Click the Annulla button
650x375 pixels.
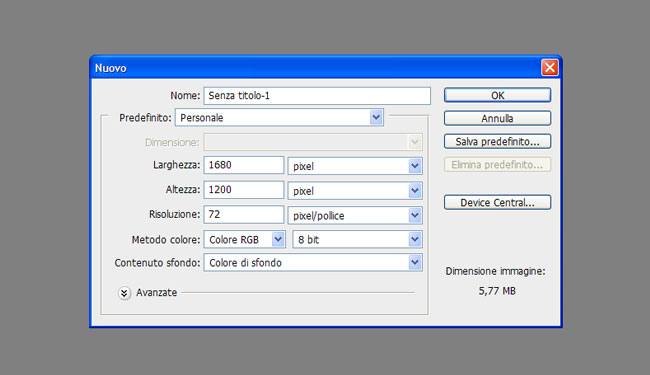[x=497, y=119]
